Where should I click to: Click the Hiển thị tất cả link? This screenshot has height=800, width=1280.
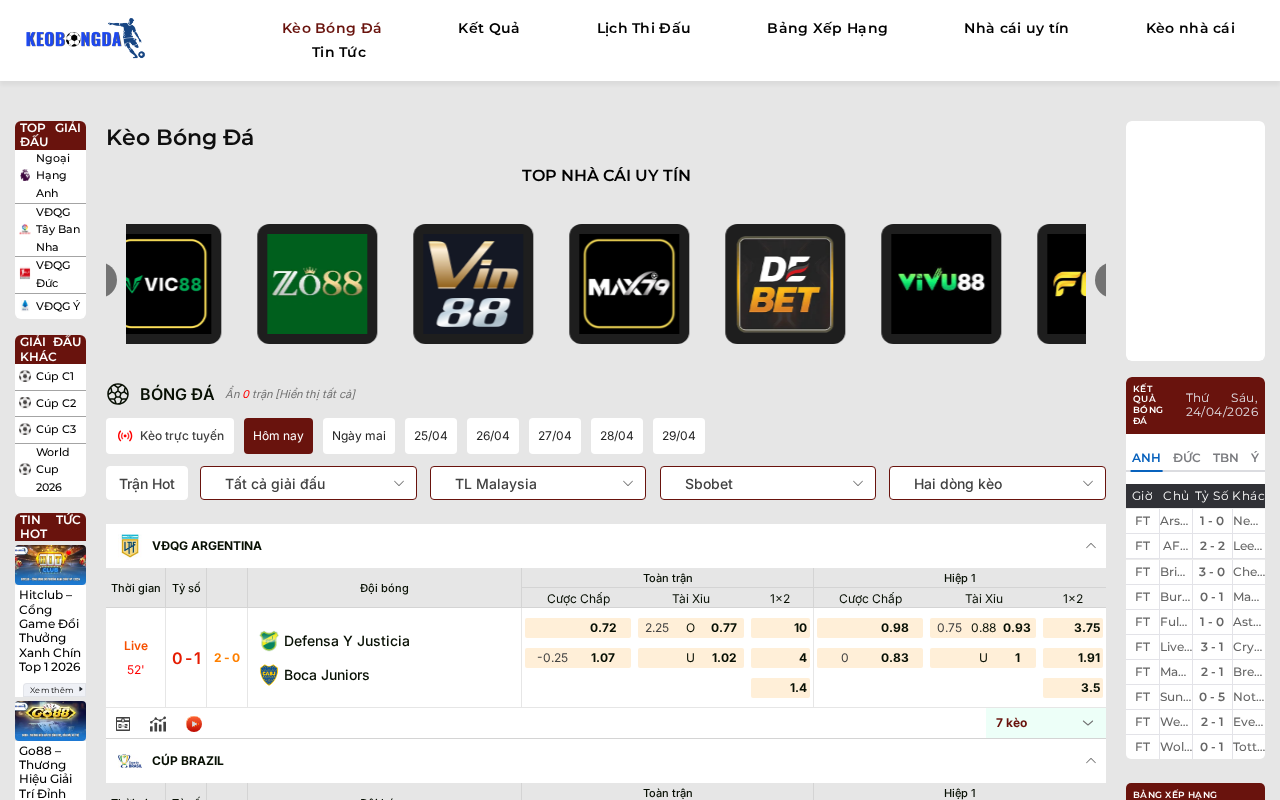point(315,394)
